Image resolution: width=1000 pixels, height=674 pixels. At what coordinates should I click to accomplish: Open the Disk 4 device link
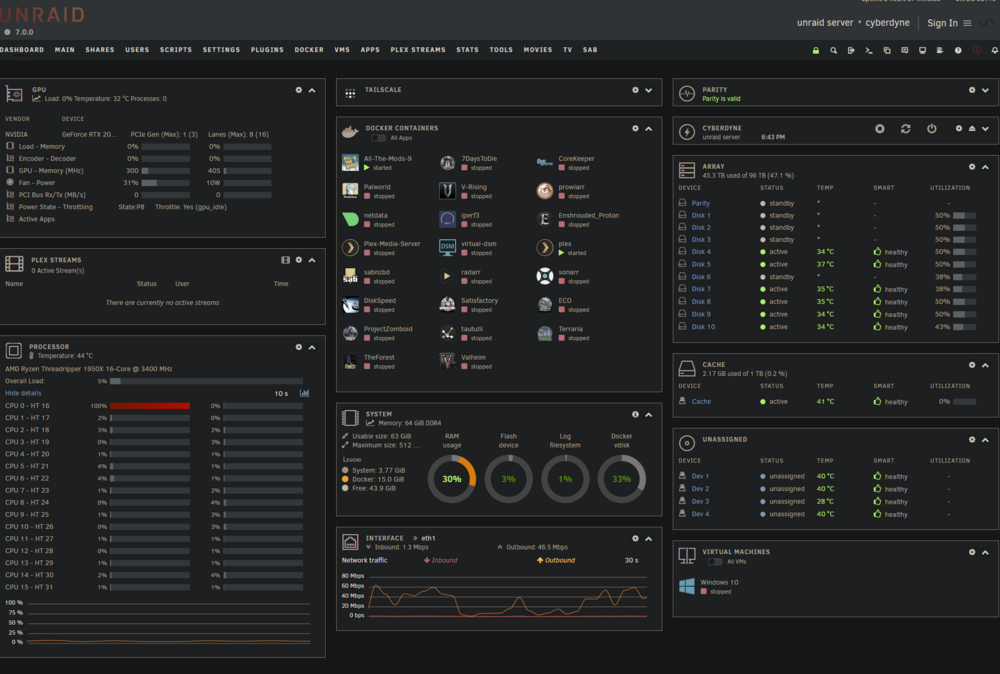(x=701, y=252)
